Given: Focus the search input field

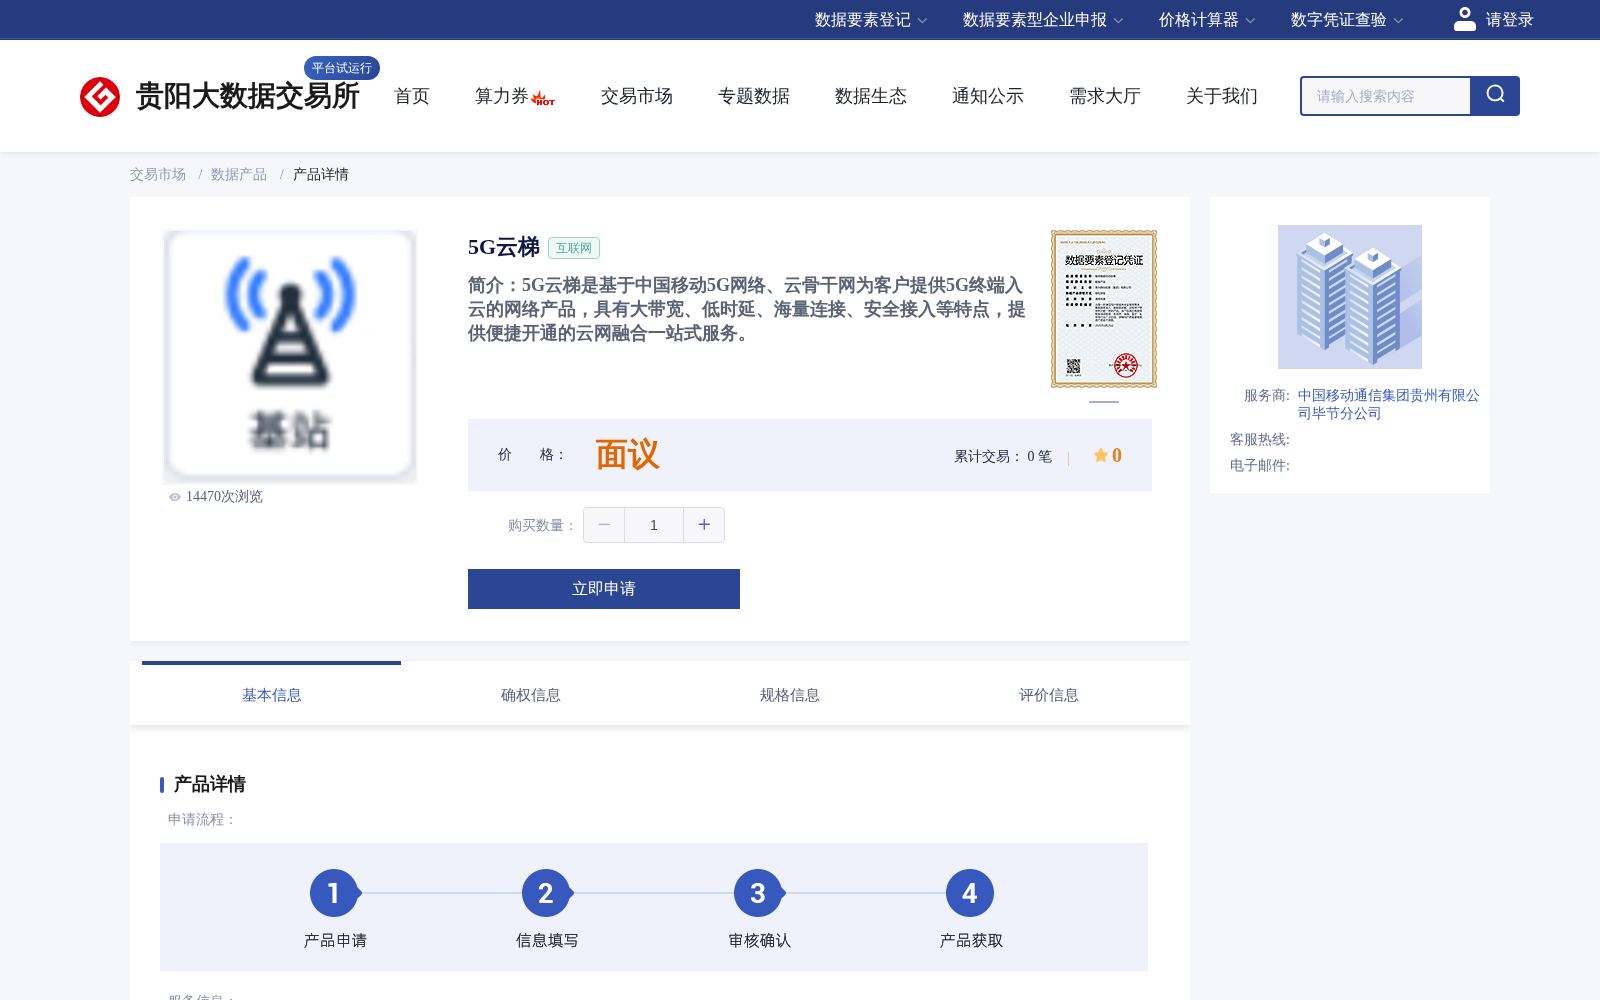Looking at the screenshot, I should coord(1386,96).
